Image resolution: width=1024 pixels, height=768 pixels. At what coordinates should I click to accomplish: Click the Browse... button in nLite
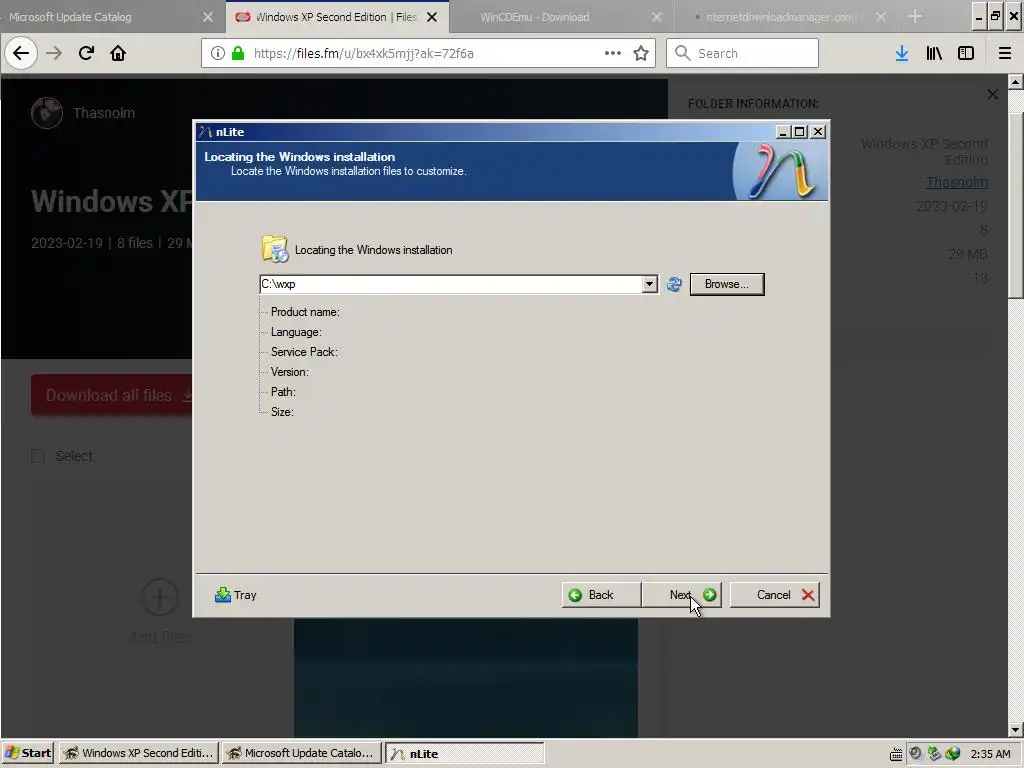point(727,284)
